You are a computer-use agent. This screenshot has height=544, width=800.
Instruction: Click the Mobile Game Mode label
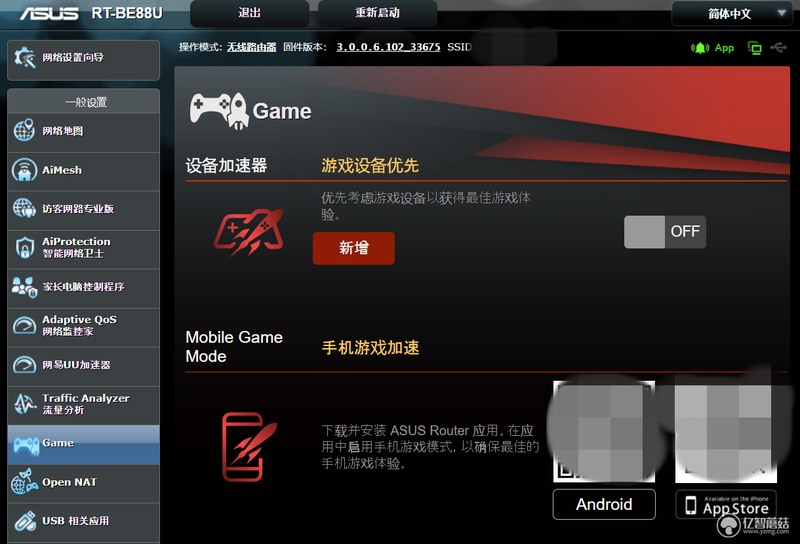point(234,347)
